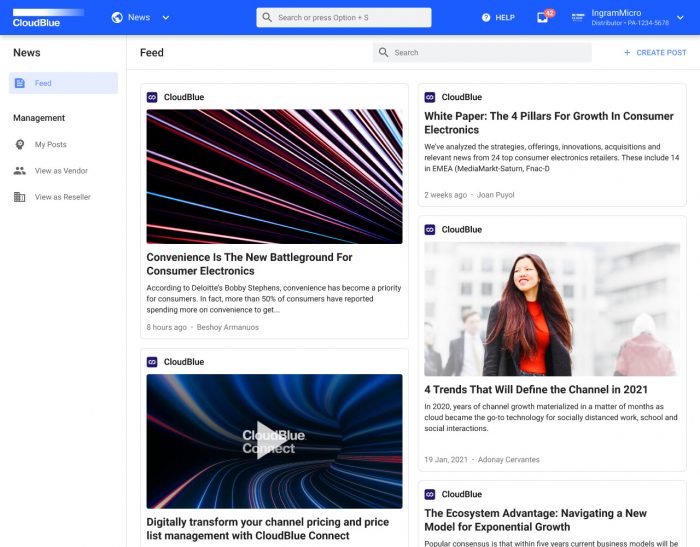Screen dimensions: 700x547
Task: Click CloudBlue name above Connect video post
Action: pyautogui.click(x=184, y=362)
